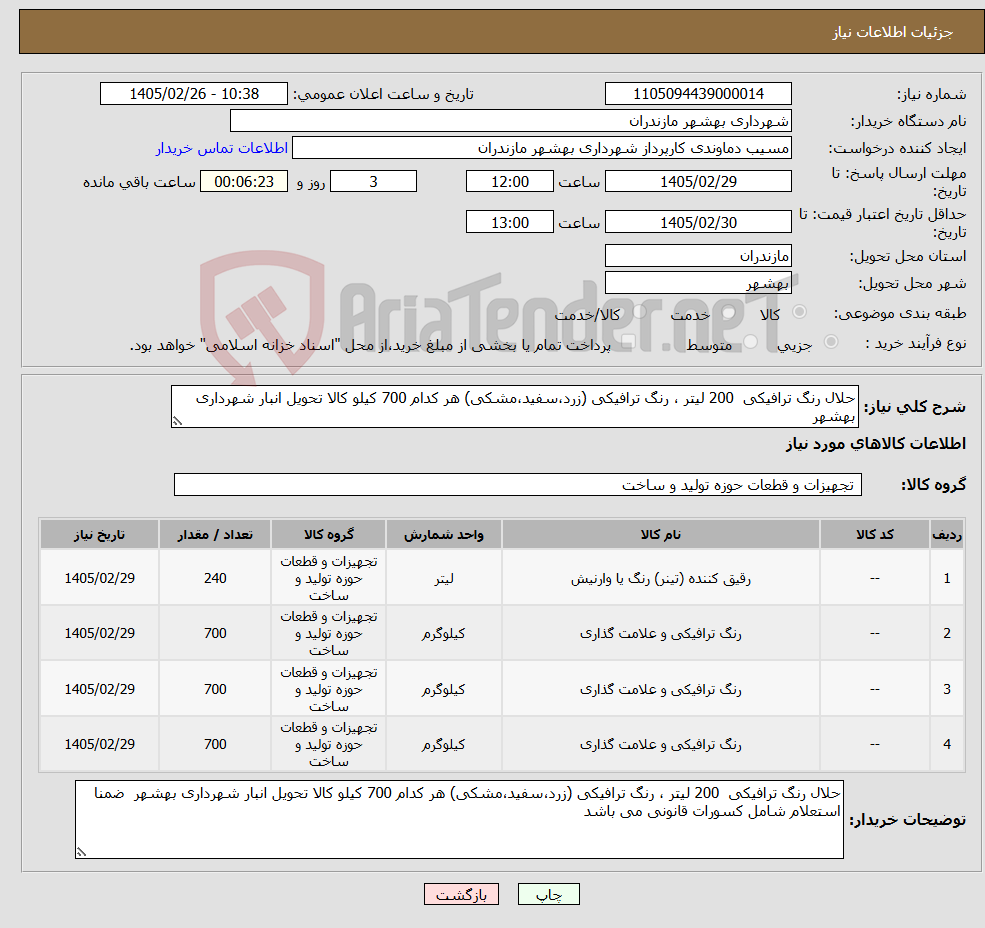Click resize grip of شرح کلی نیاز text area
985x928 pixels.
[x=177, y=422]
